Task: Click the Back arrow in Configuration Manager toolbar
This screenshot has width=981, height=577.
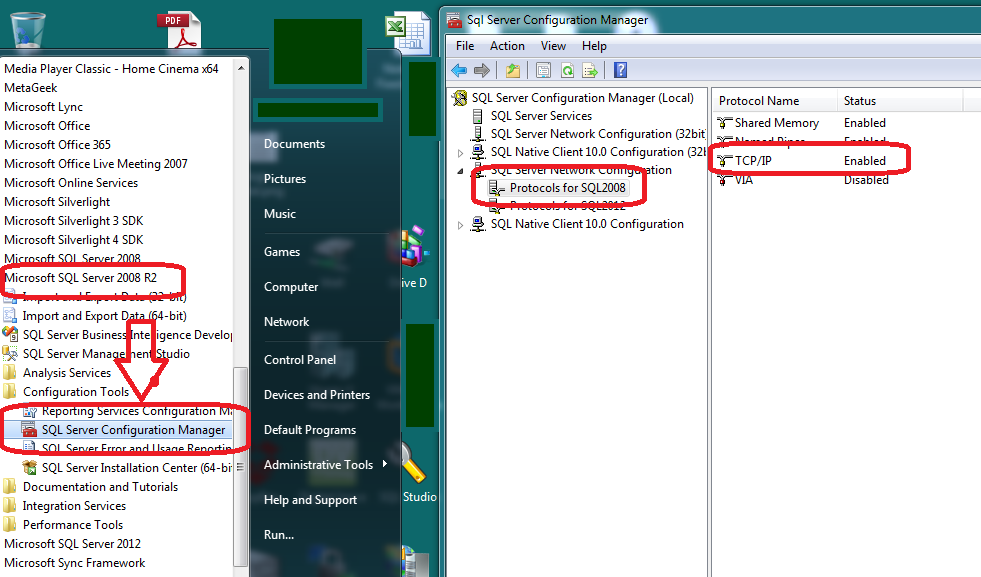Action: pos(459,71)
